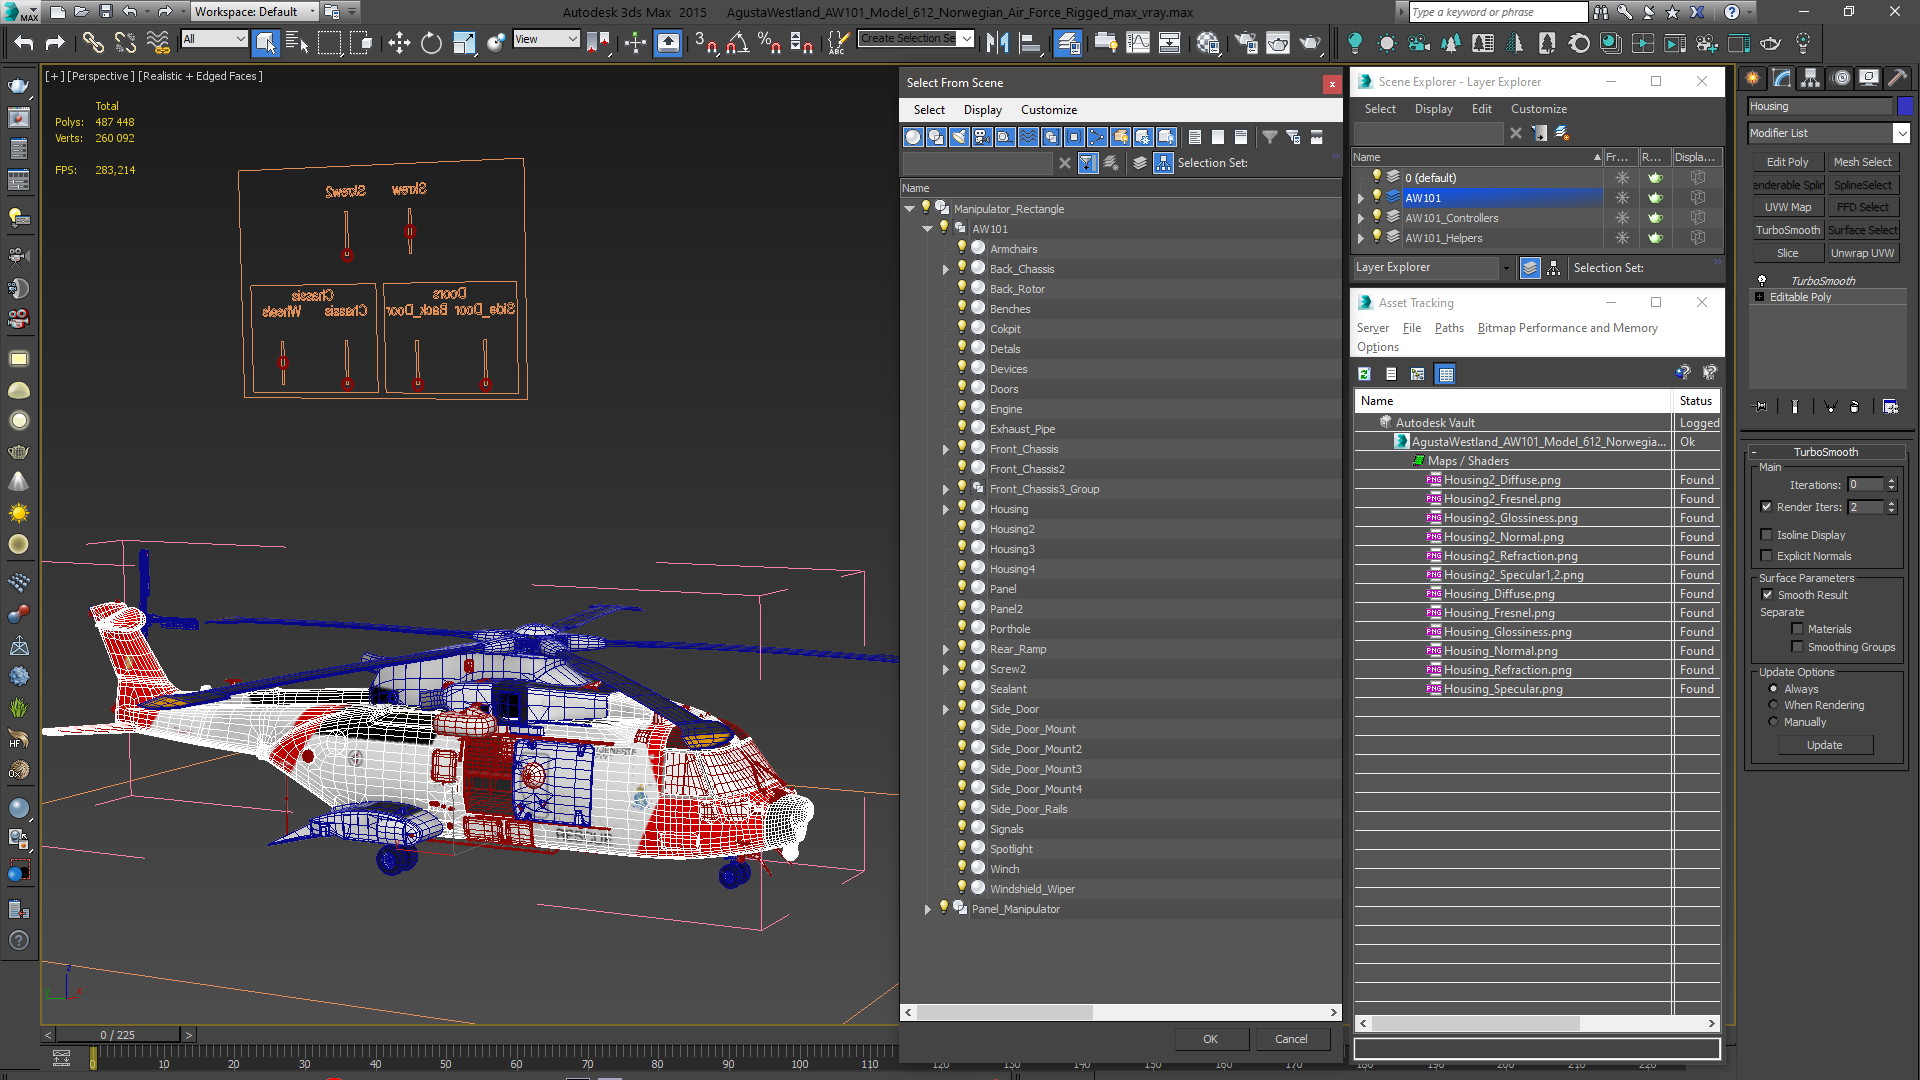Expand the Rear_Ramp tree node

(946, 649)
